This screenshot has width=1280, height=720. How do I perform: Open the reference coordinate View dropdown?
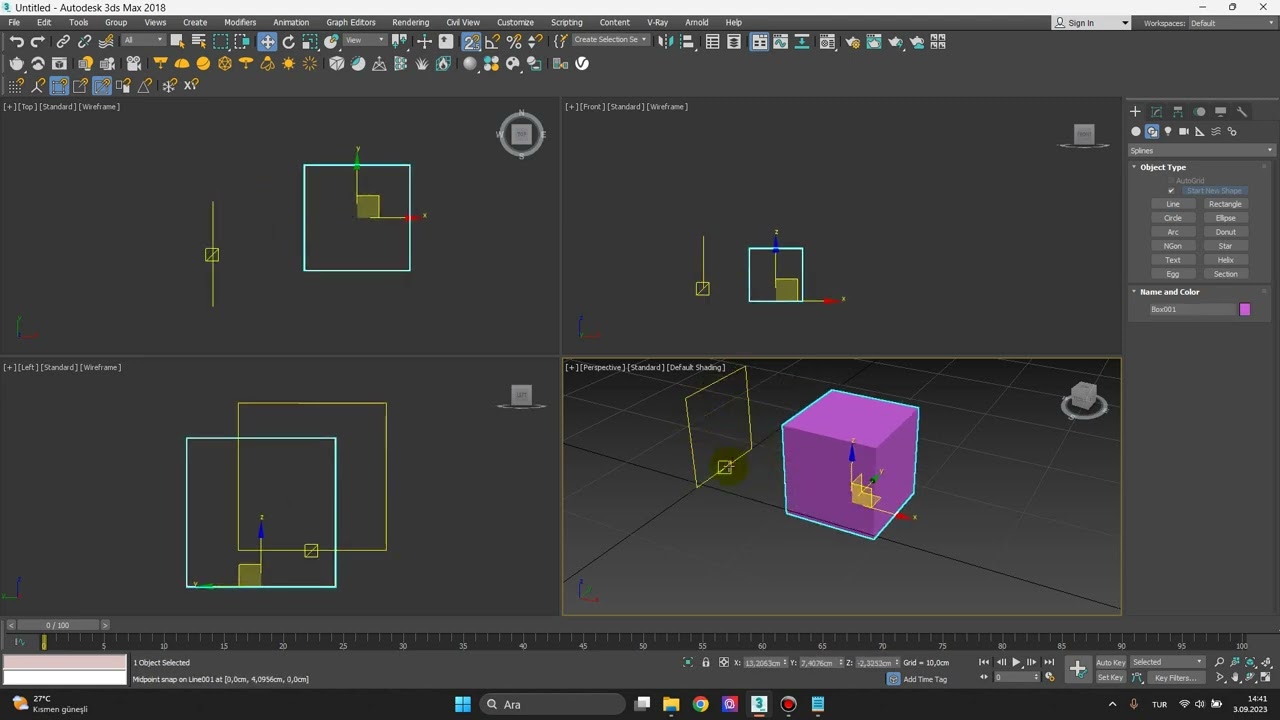(x=364, y=41)
